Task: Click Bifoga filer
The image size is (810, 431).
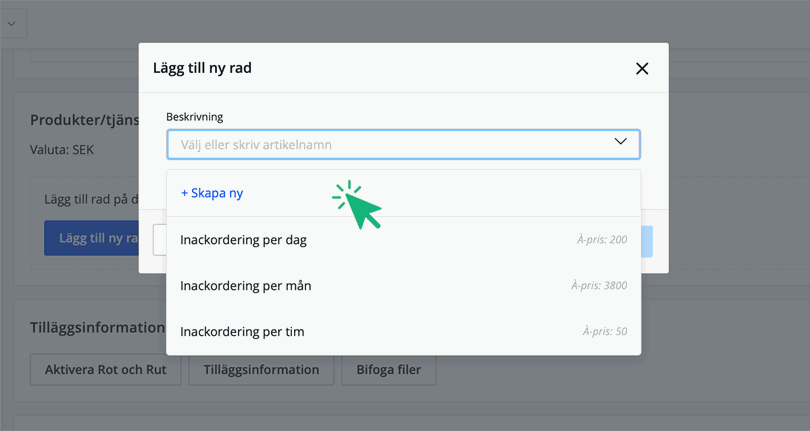Action: (x=389, y=370)
